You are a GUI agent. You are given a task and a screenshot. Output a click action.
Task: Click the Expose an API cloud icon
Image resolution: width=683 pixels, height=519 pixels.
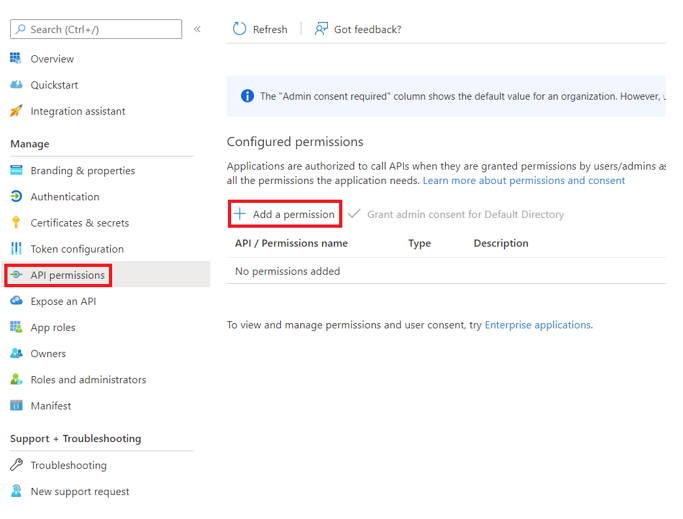click(16, 301)
